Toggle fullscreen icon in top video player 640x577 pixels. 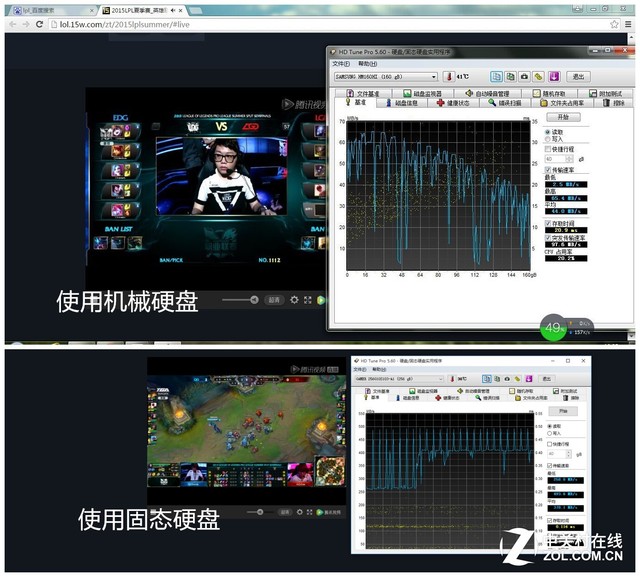308,300
